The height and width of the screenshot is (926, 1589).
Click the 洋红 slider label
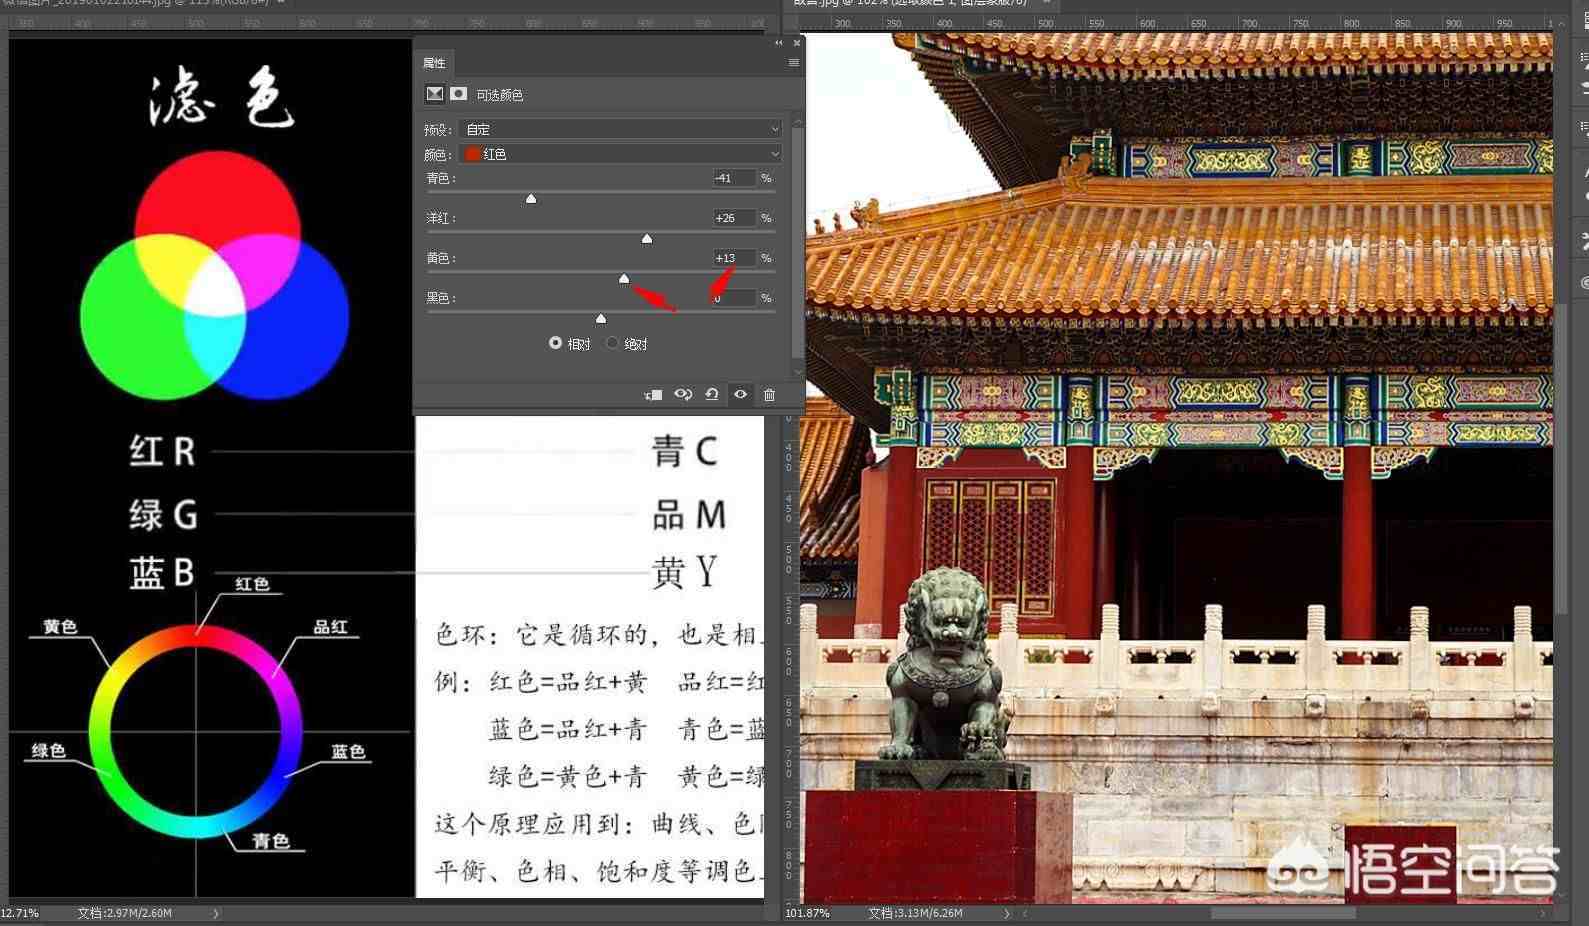(441, 218)
